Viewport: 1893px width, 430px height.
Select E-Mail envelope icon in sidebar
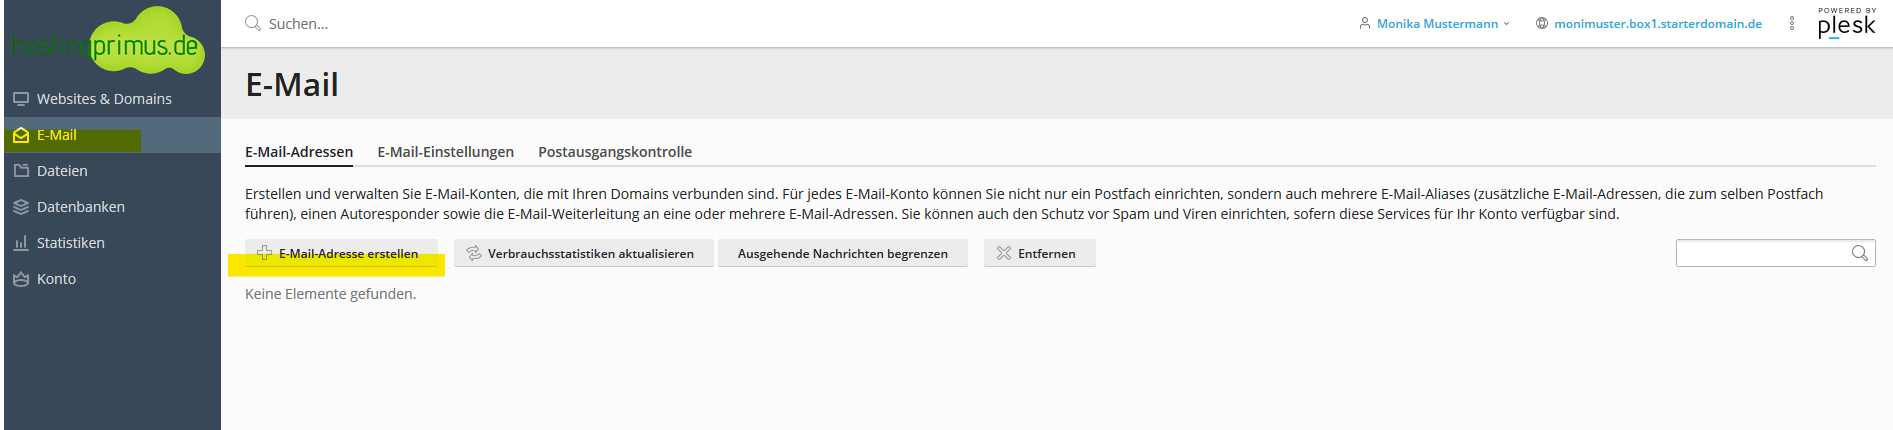click(x=21, y=135)
